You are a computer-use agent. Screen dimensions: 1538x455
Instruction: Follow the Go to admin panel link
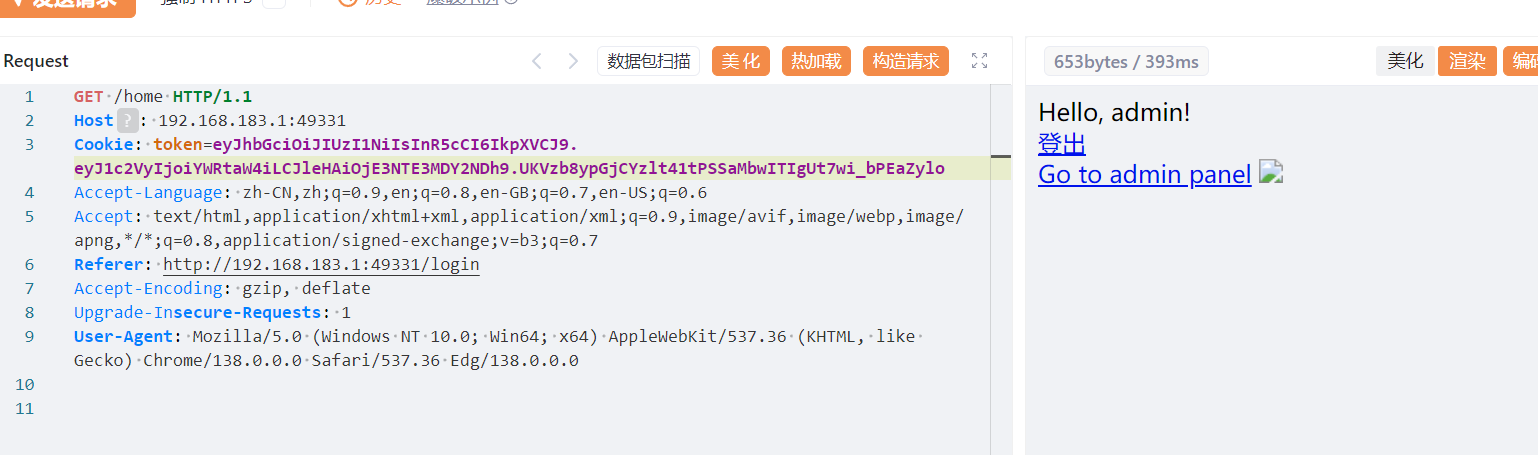(1145, 175)
